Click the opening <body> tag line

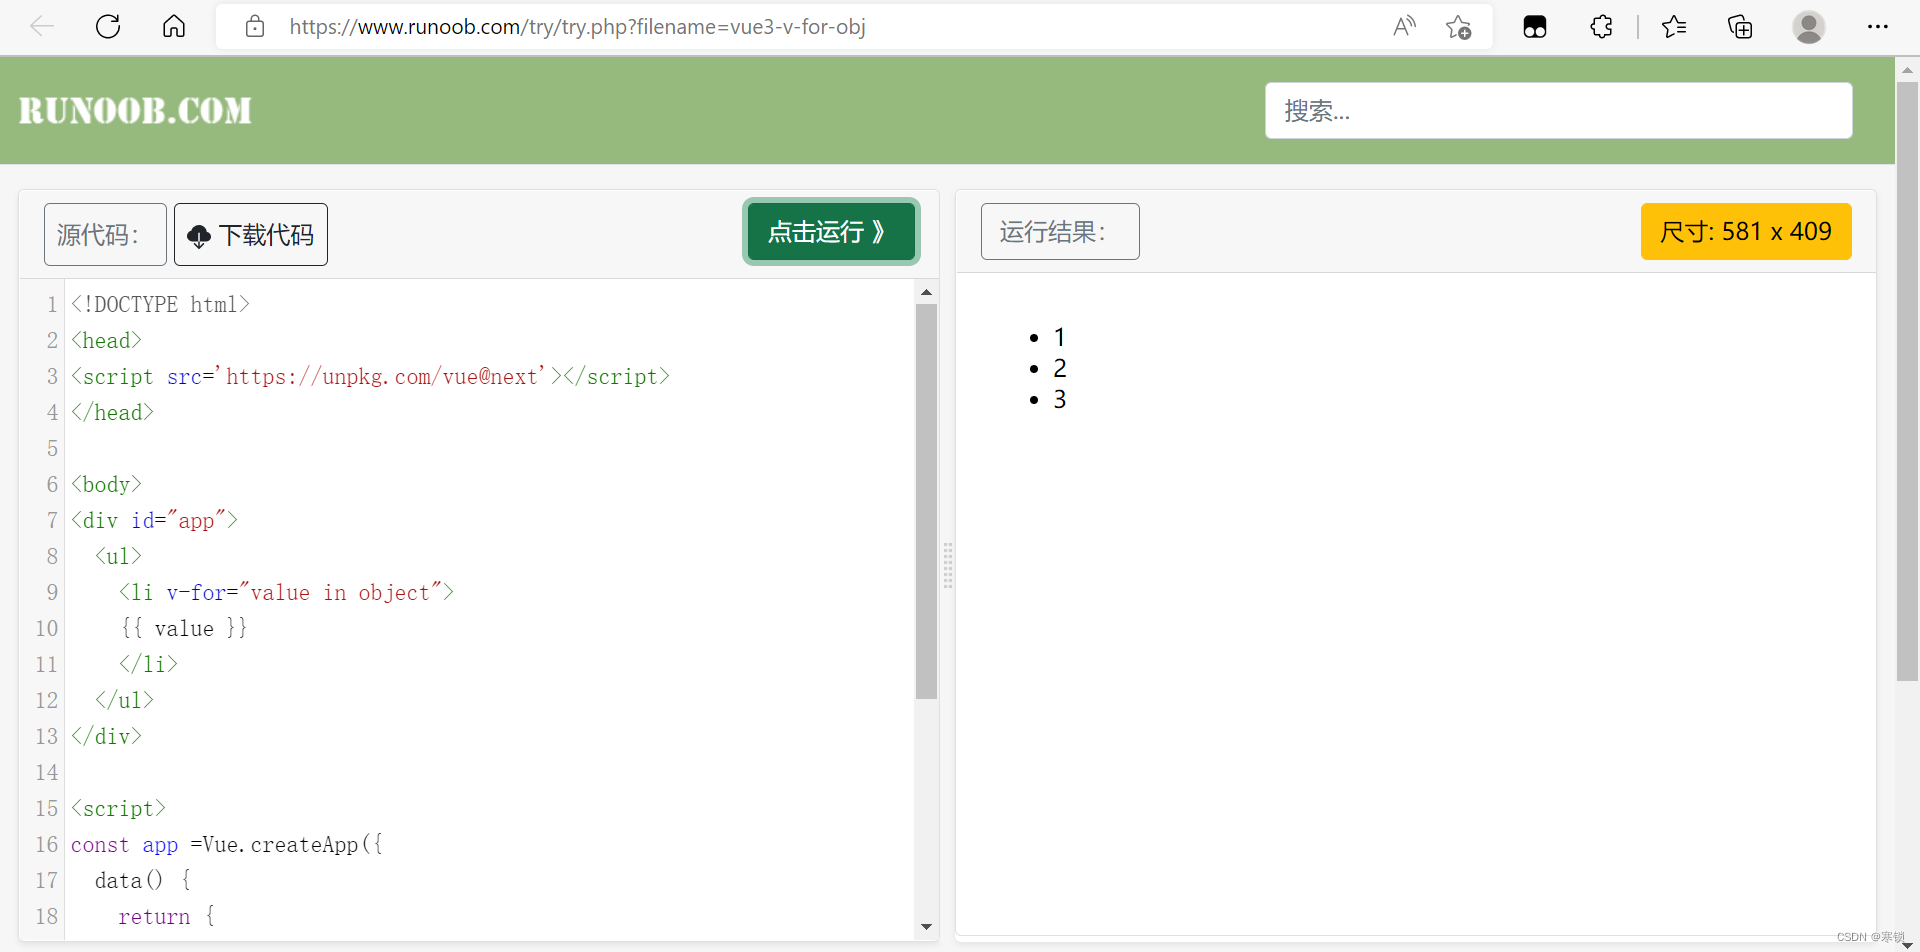coord(106,484)
